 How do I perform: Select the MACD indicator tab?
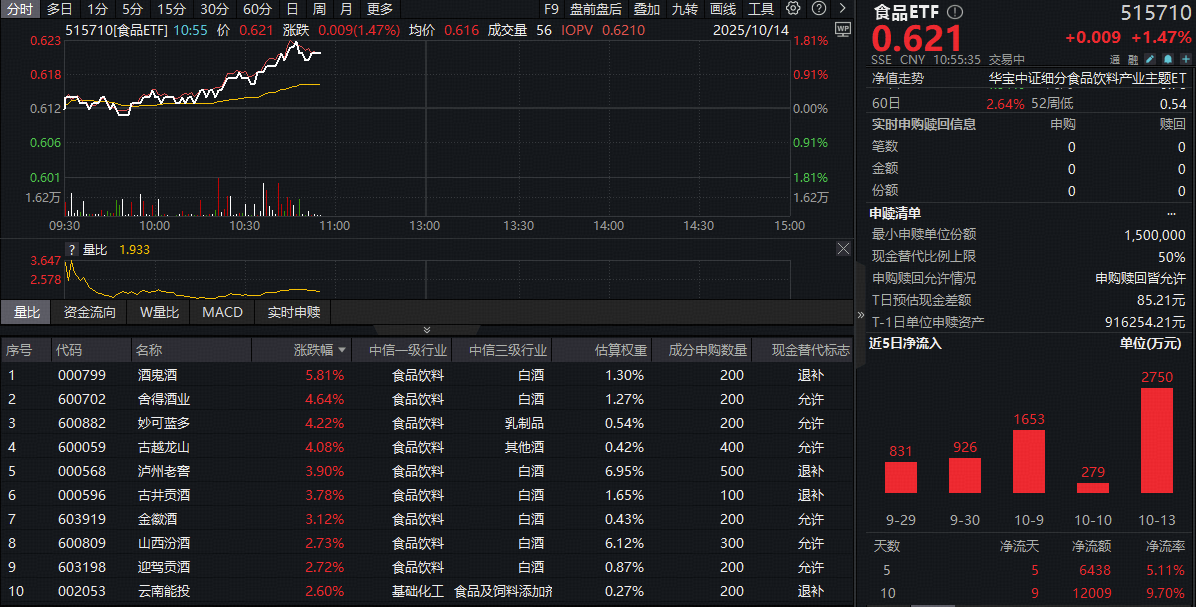[x=222, y=312]
